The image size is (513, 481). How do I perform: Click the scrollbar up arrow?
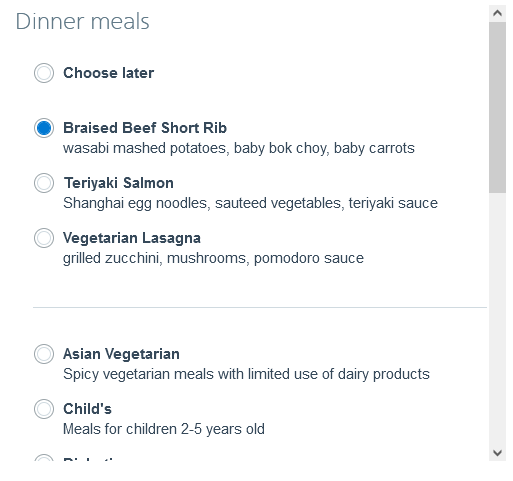(x=497, y=13)
